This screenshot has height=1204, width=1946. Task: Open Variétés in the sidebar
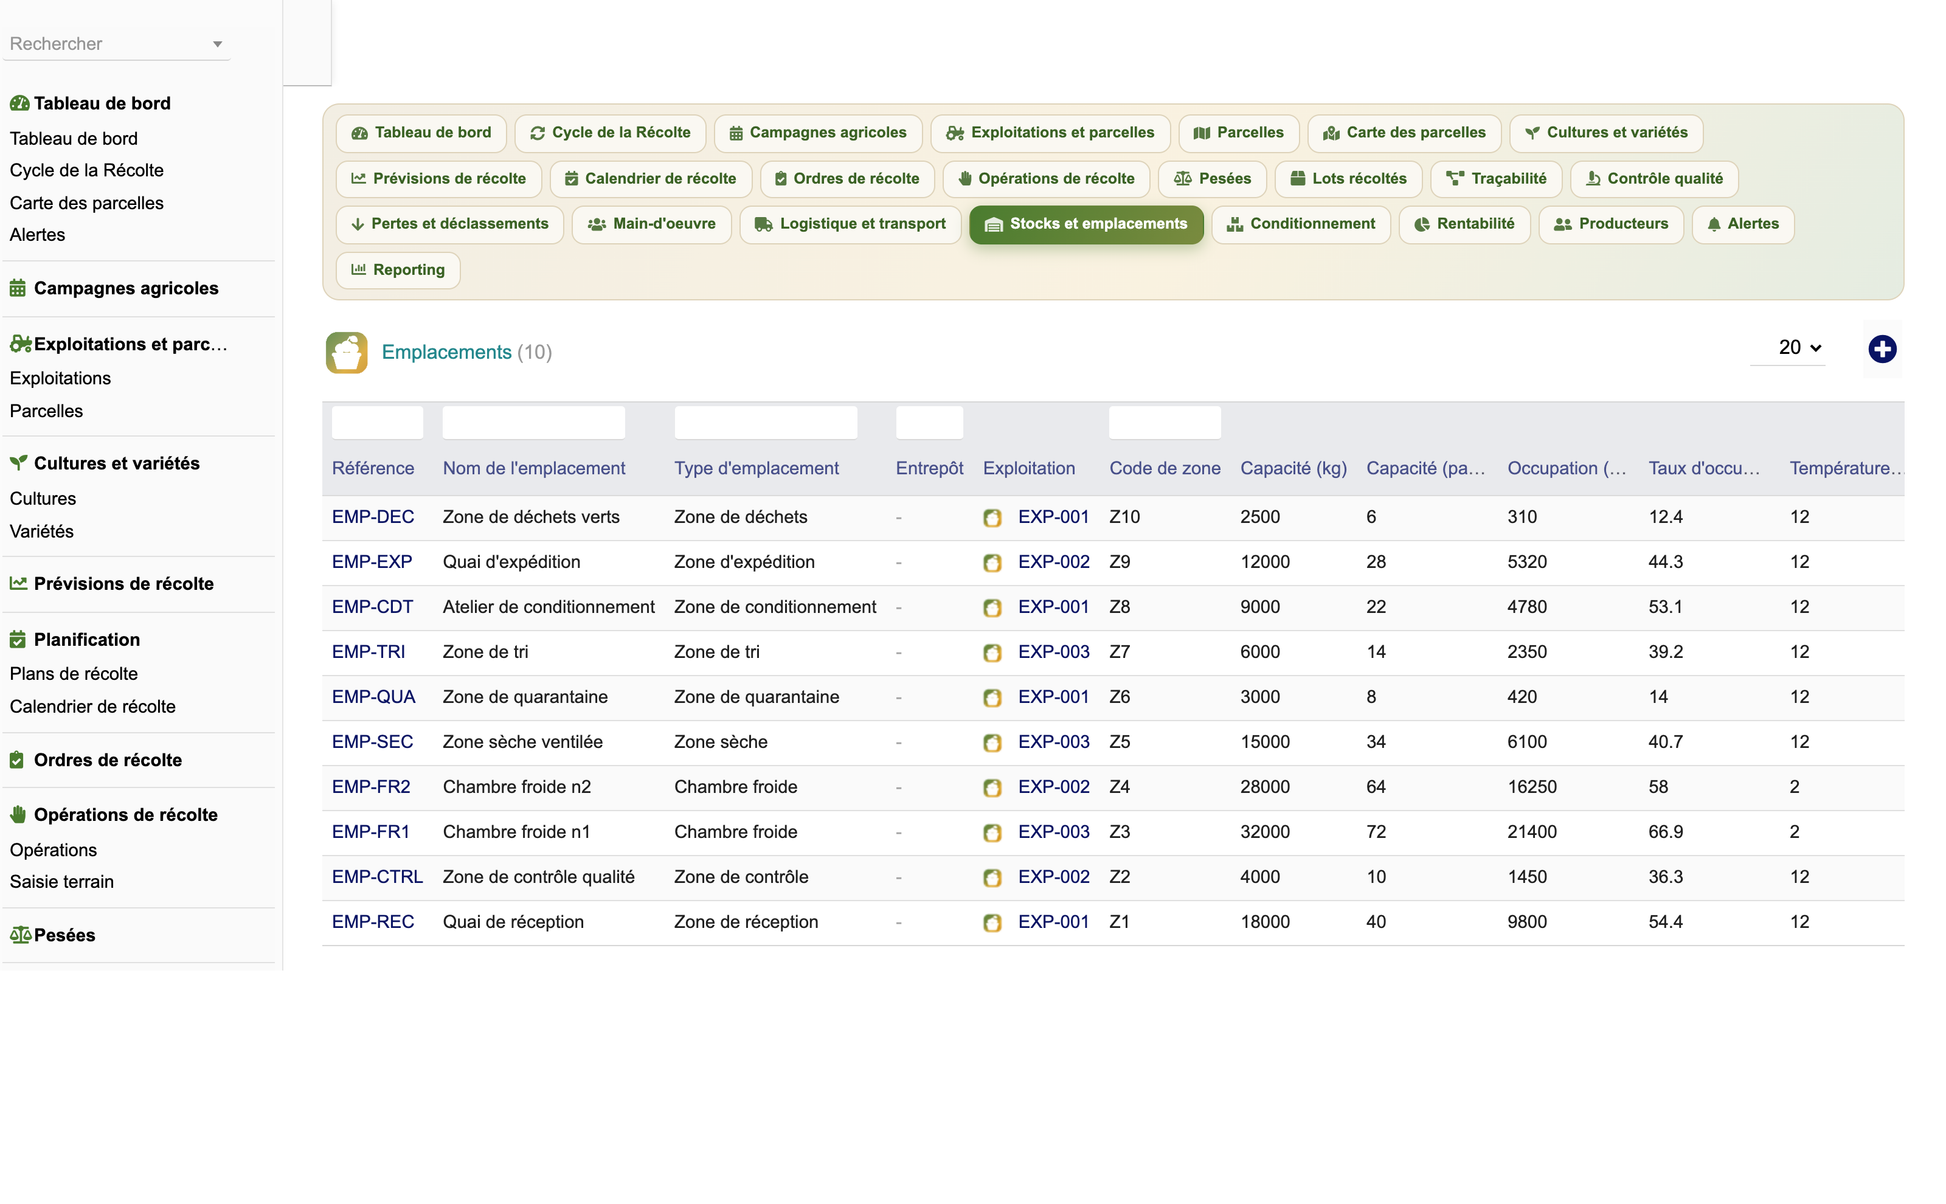click(x=42, y=532)
